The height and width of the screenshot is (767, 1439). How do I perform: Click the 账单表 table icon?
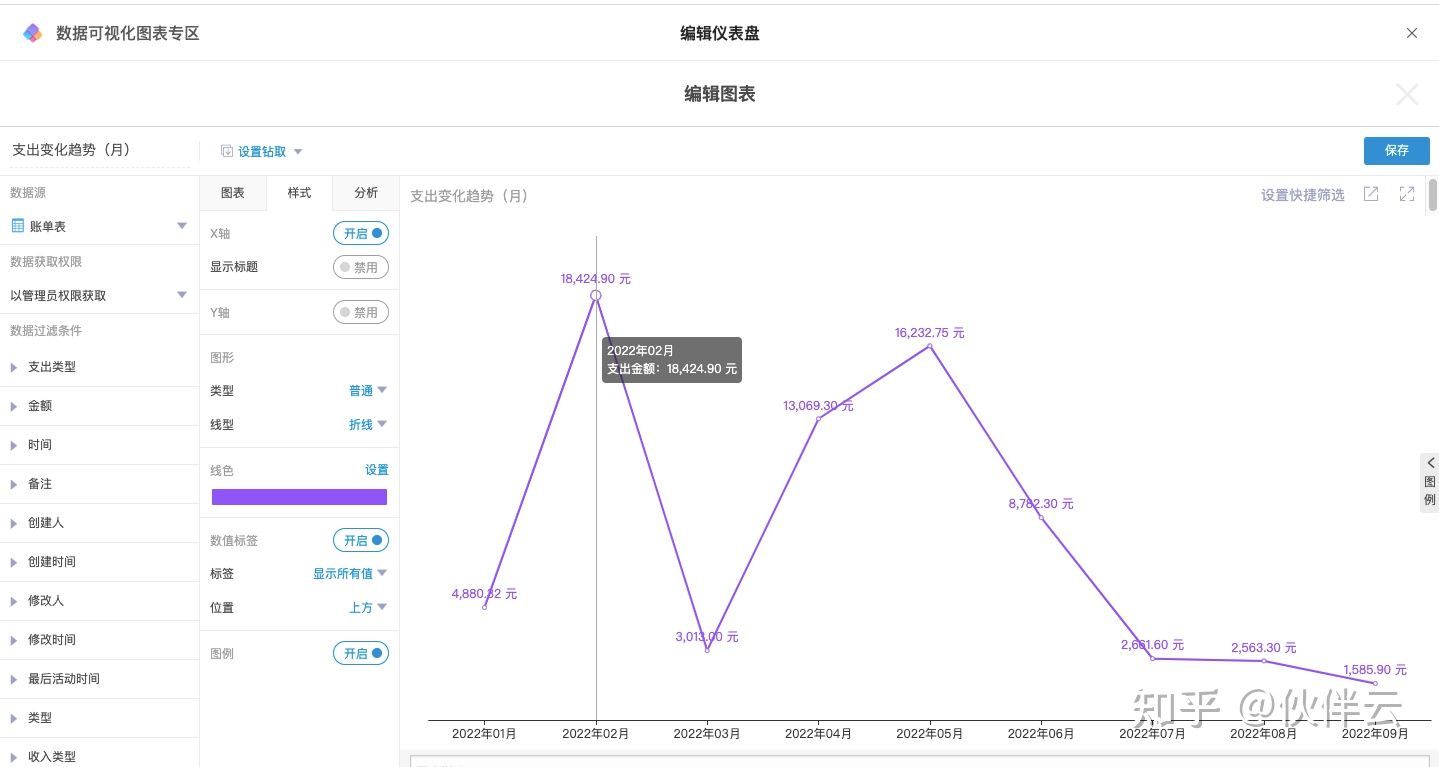point(17,226)
